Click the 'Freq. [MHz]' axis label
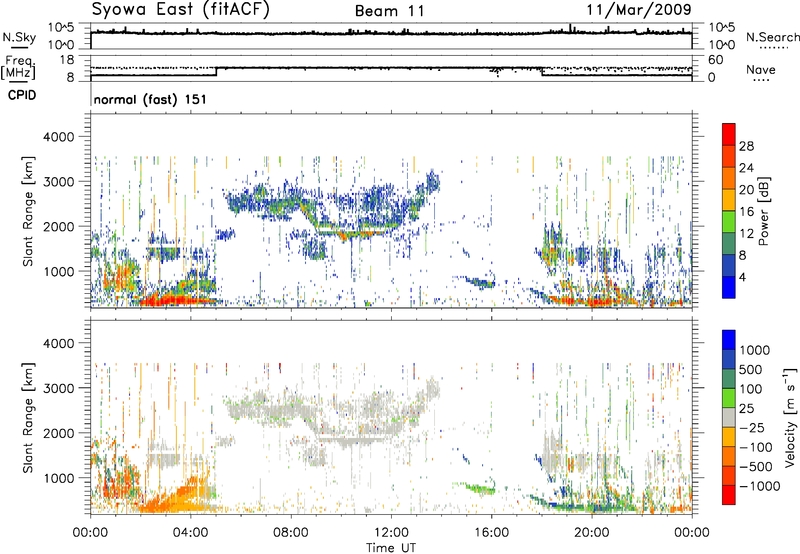Viewport: 800px width, 554px height. [x=18, y=67]
